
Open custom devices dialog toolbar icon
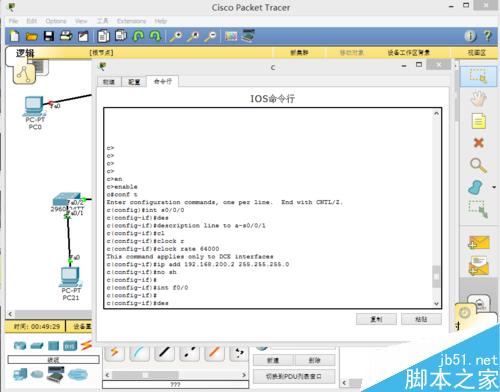(248, 36)
